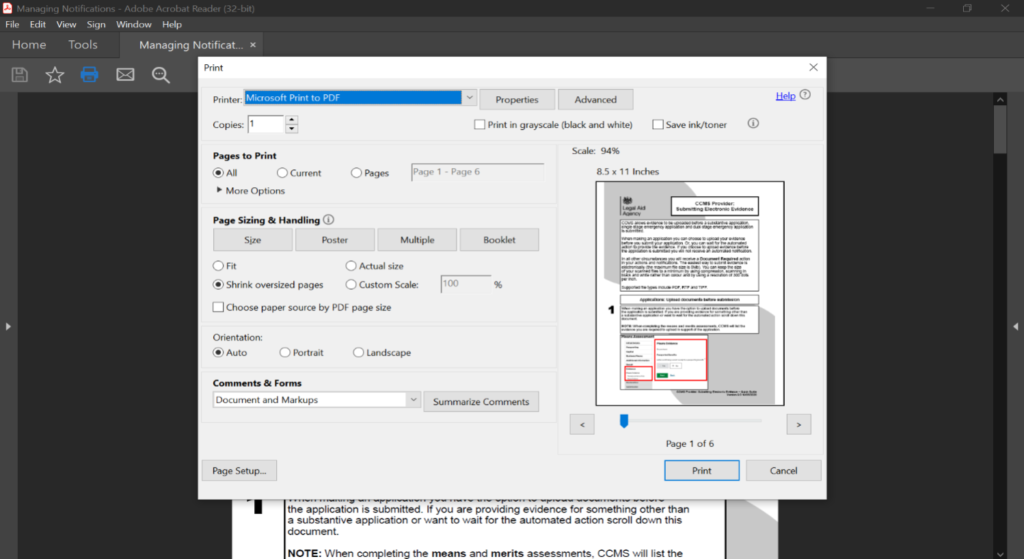This screenshot has width=1024, height=559.
Task: Click the Save floppy disk icon
Action: [19, 75]
